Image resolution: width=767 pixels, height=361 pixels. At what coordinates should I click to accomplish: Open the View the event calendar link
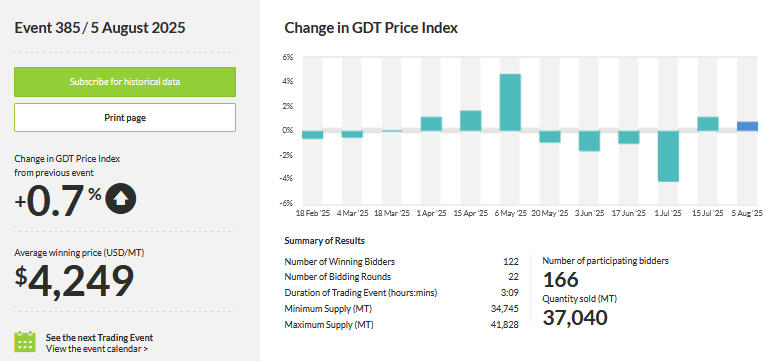(97, 349)
